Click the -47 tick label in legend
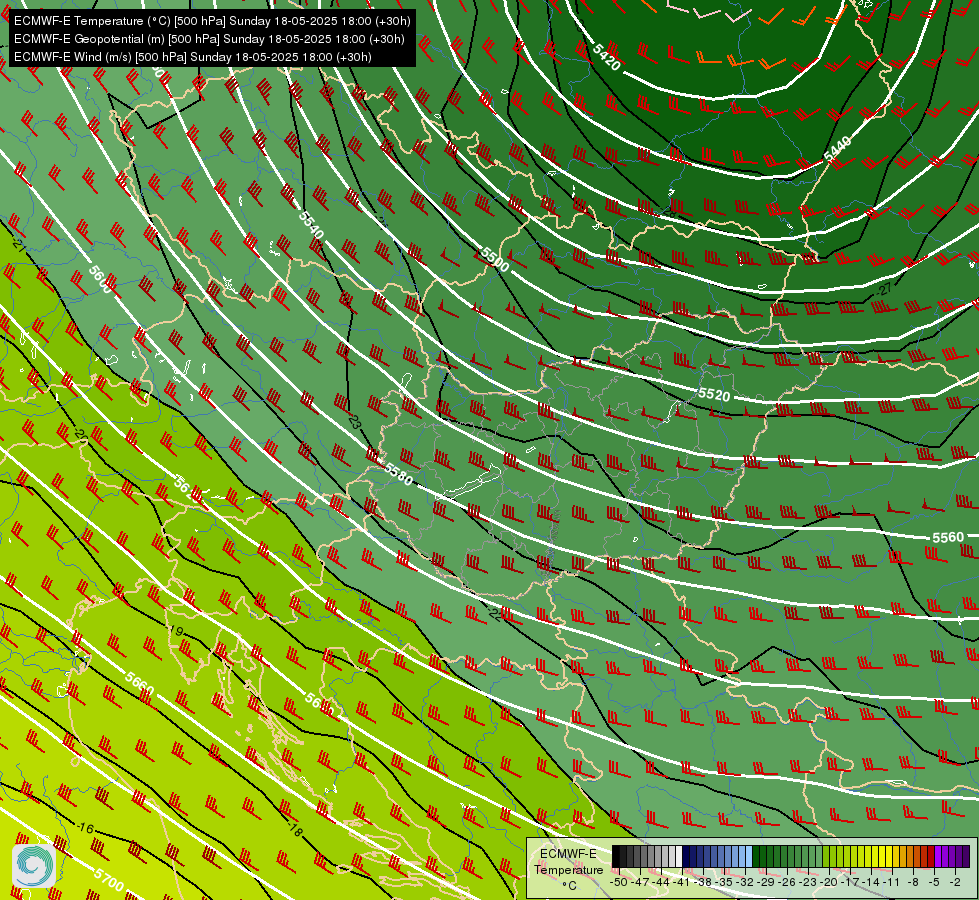The width and height of the screenshot is (979, 900). [x=640, y=882]
